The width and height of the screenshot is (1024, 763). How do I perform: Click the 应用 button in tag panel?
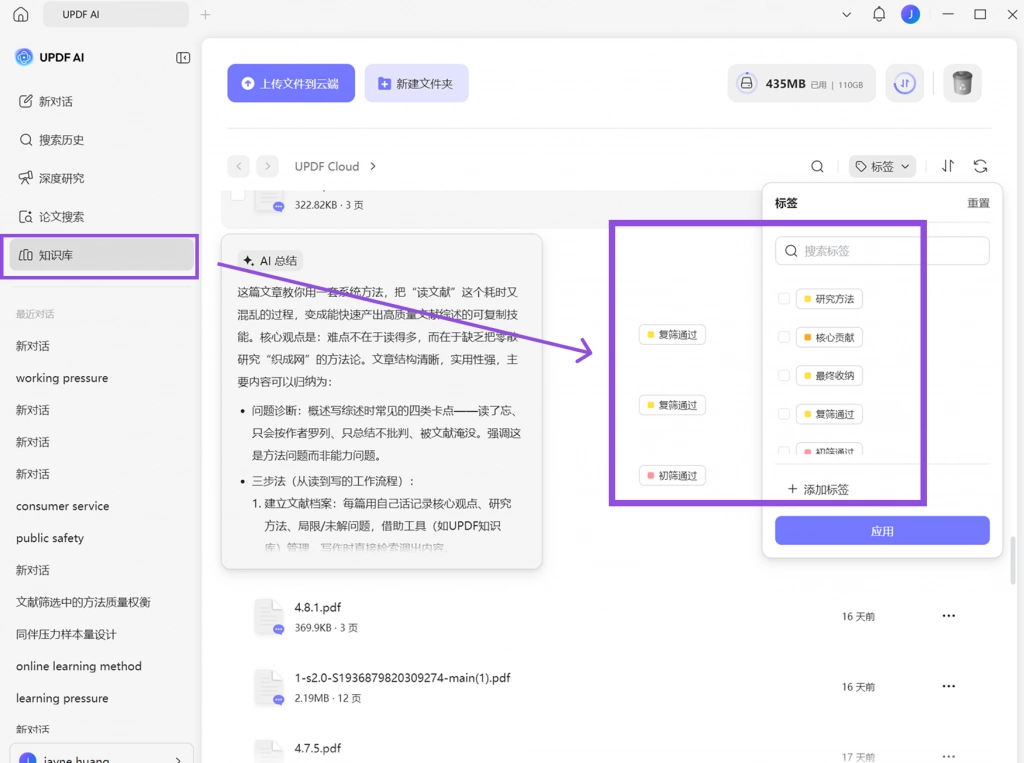click(x=882, y=530)
